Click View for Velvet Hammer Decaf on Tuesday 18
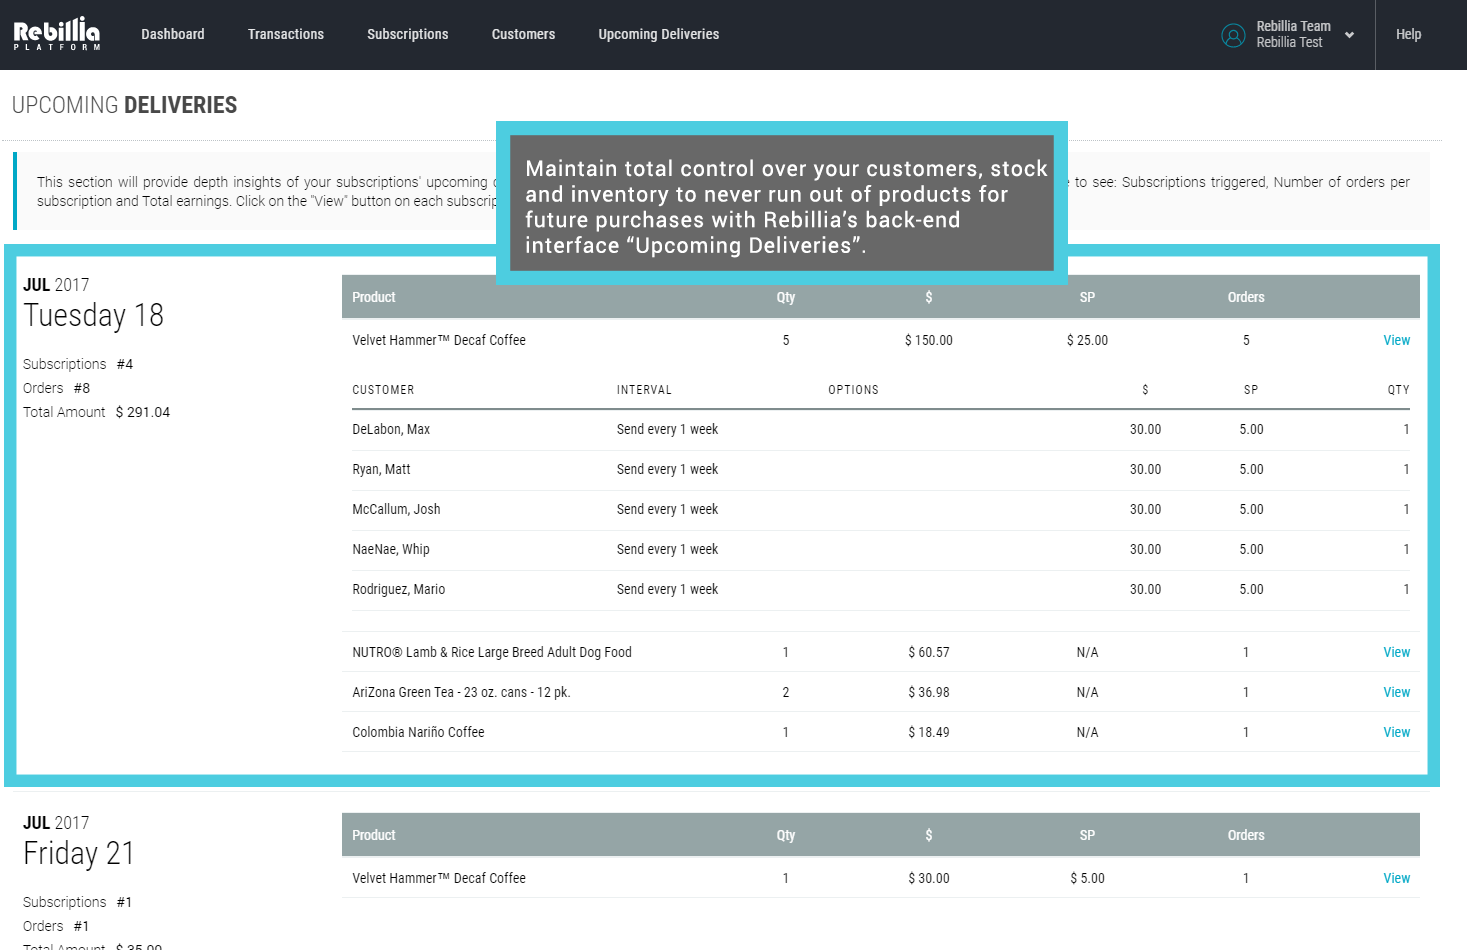The width and height of the screenshot is (1467, 950). coord(1396,340)
